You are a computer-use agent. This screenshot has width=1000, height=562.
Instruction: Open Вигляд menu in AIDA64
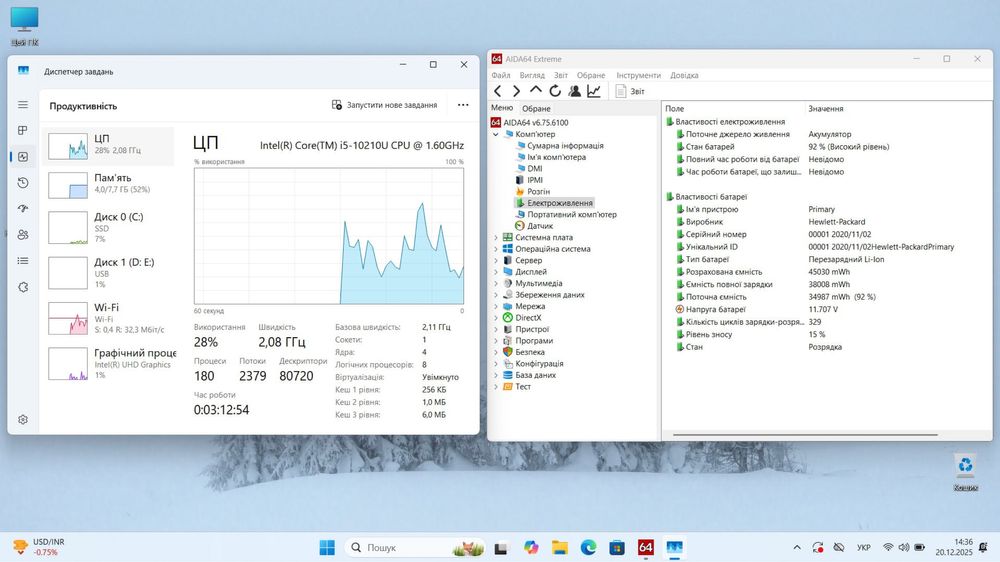click(532, 75)
